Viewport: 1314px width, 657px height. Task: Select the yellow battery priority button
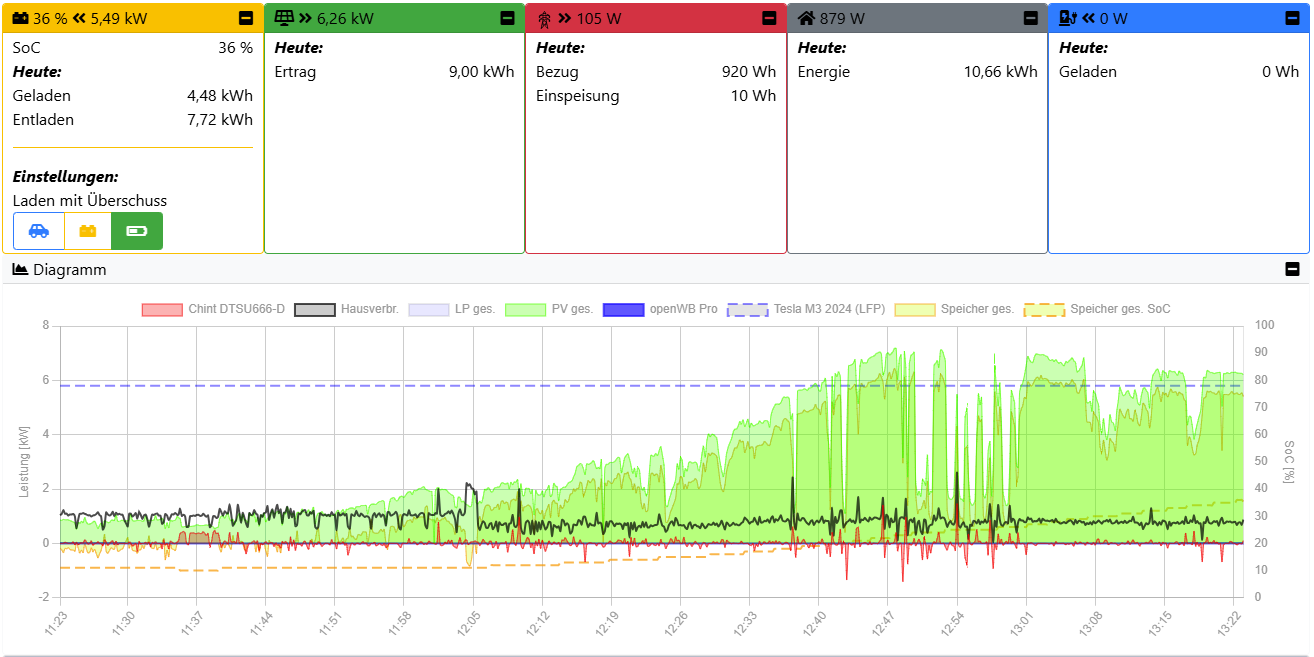88,231
